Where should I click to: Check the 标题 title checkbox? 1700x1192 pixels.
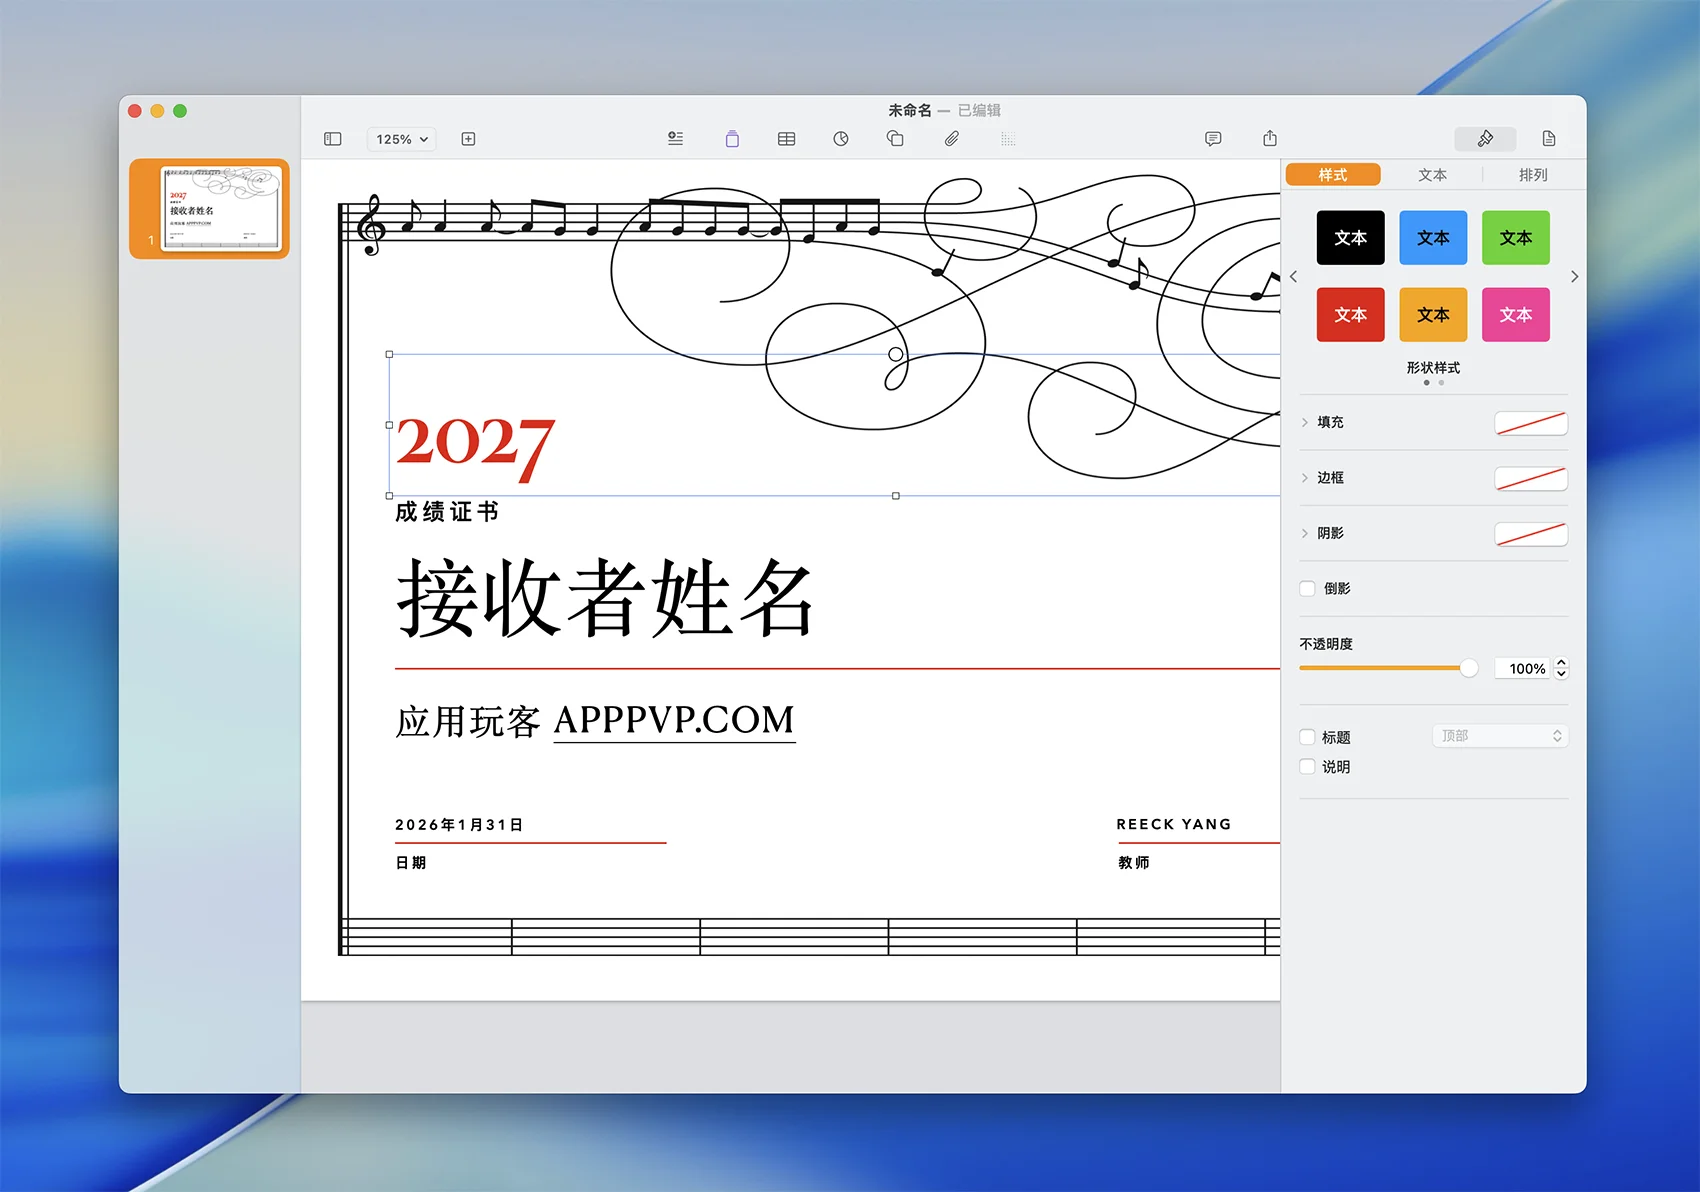point(1307,737)
